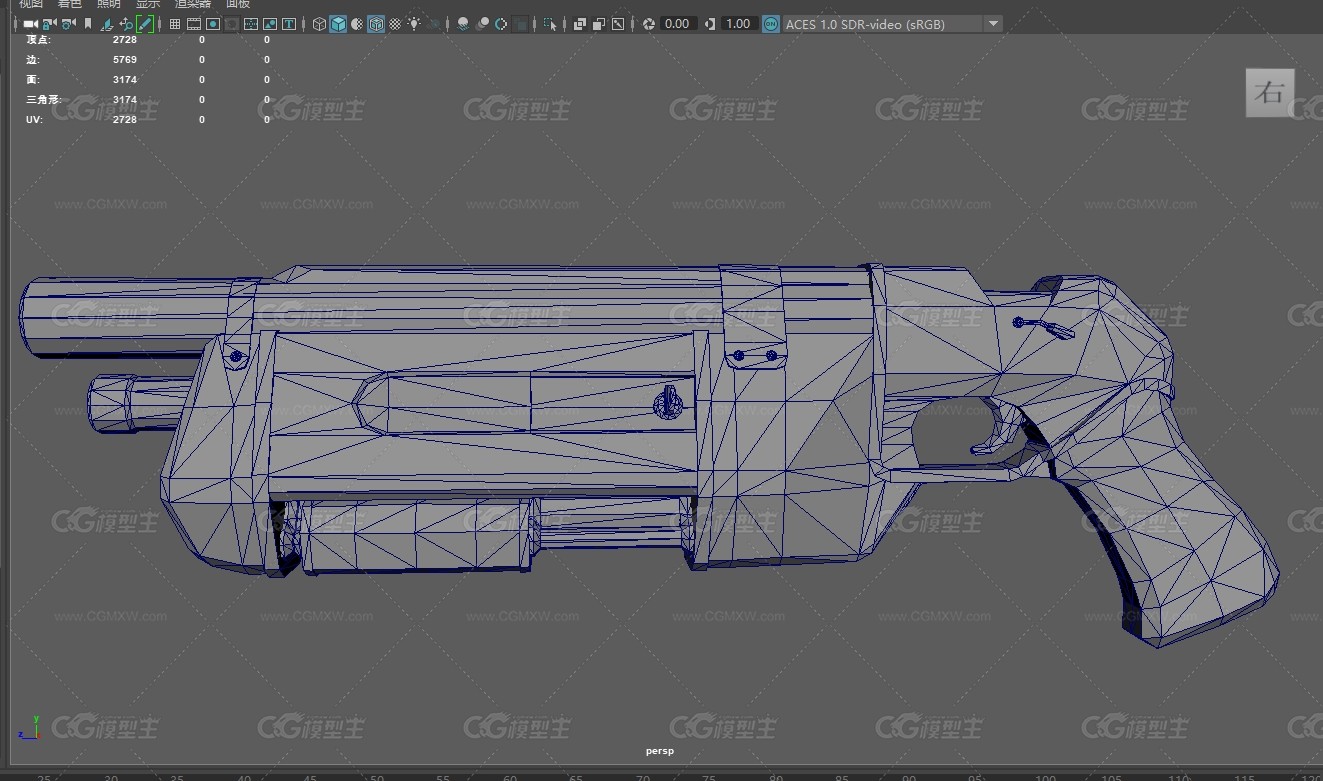1323x781 pixels.
Task: Click the 面 face count 3174
Action: (125, 79)
